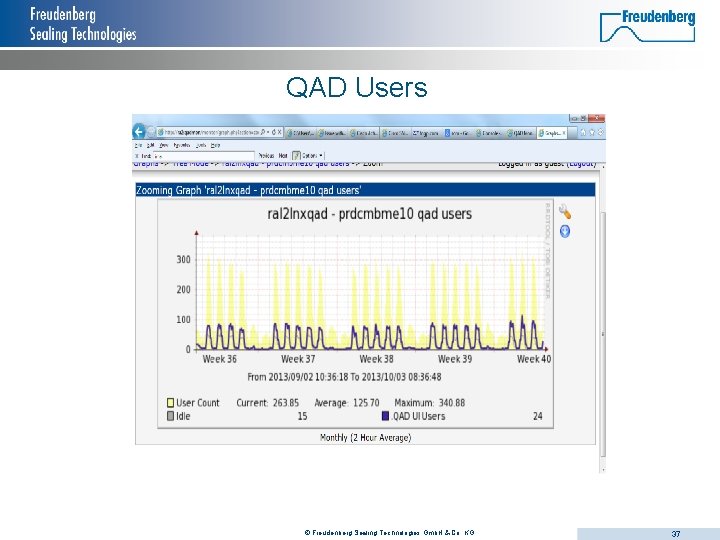This screenshot has width=720, height=540.
Task: Open the browser Tools gear icon
Action: click(600, 133)
